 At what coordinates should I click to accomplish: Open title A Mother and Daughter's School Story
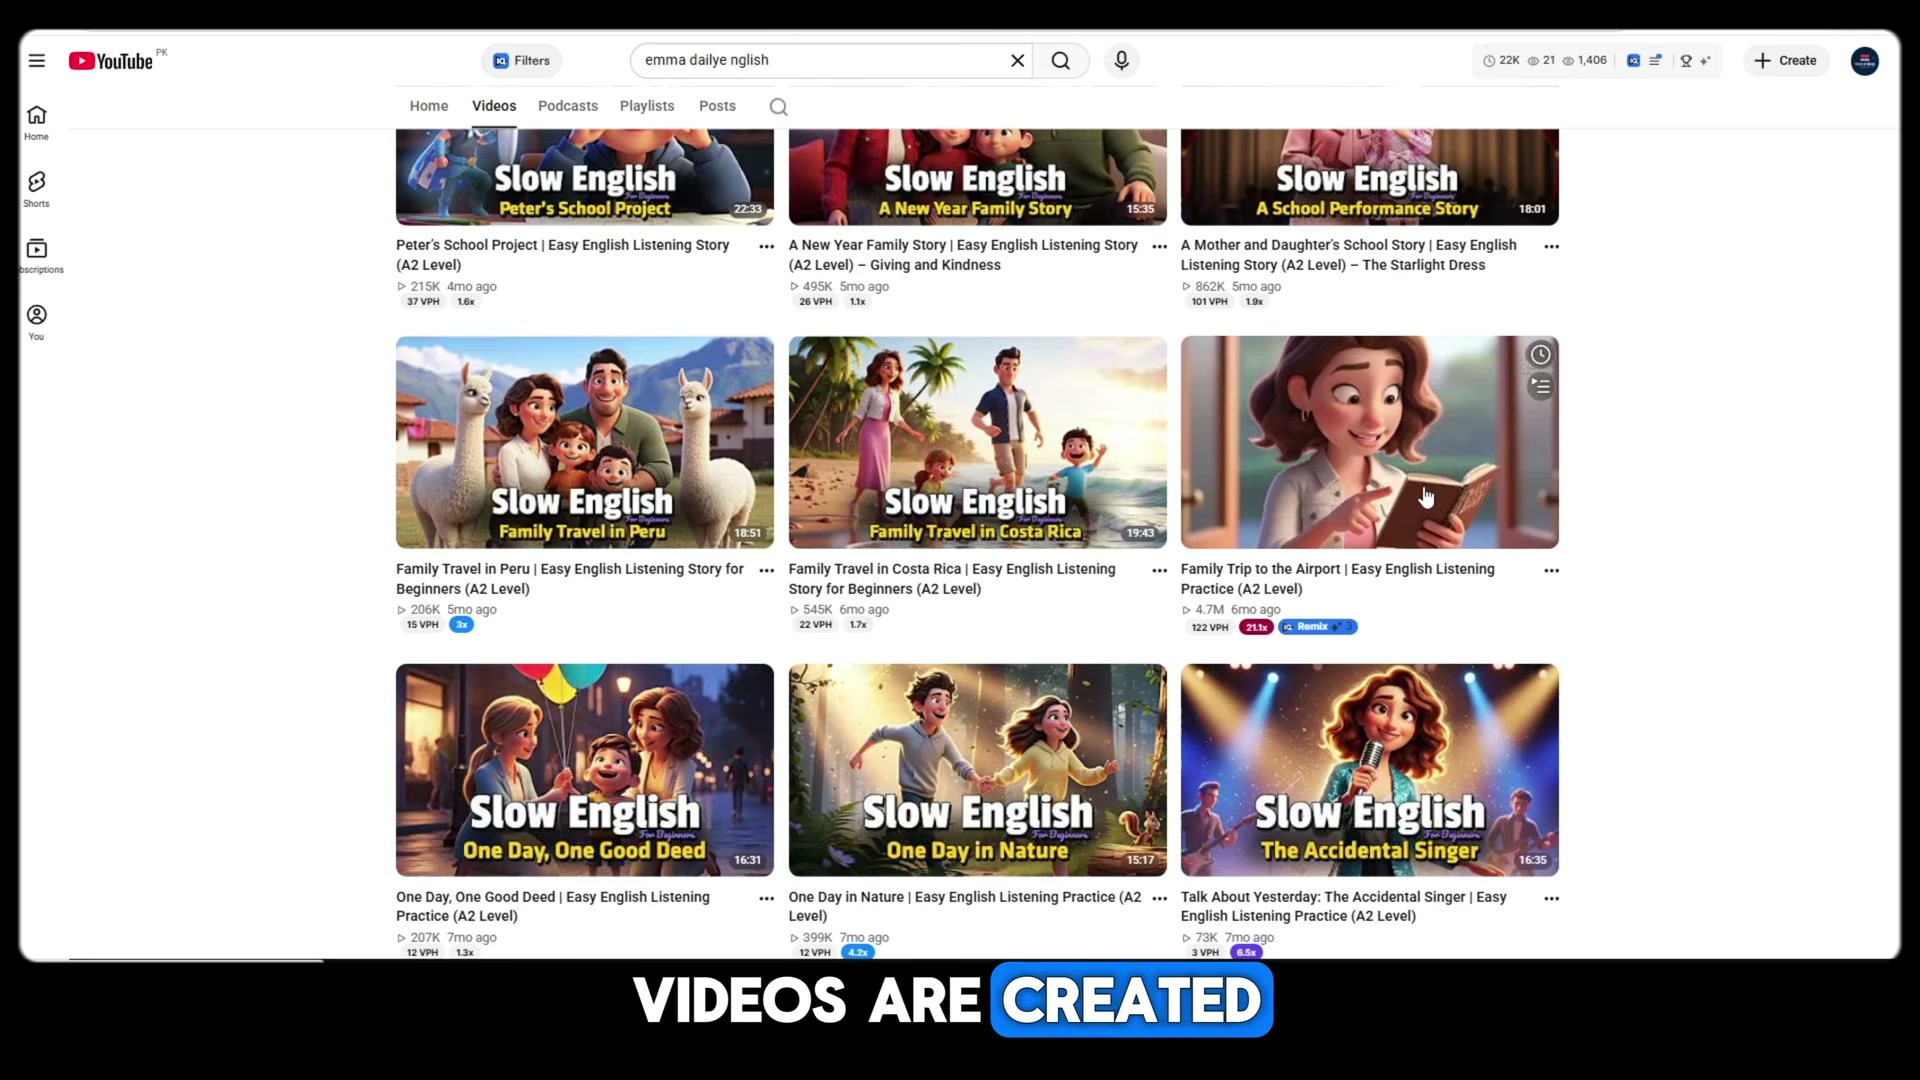(x=1349, y=255)
